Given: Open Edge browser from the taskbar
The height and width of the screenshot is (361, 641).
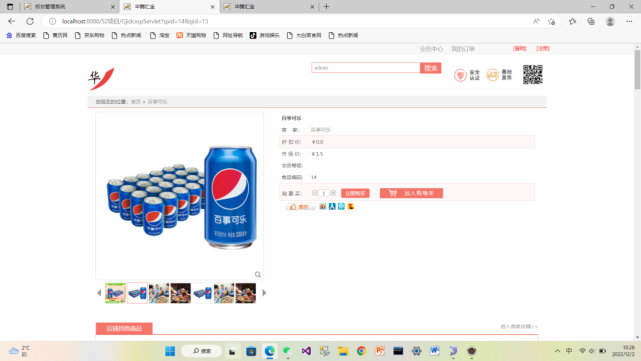Looking at the screenshot, I should tap(270, 351).
